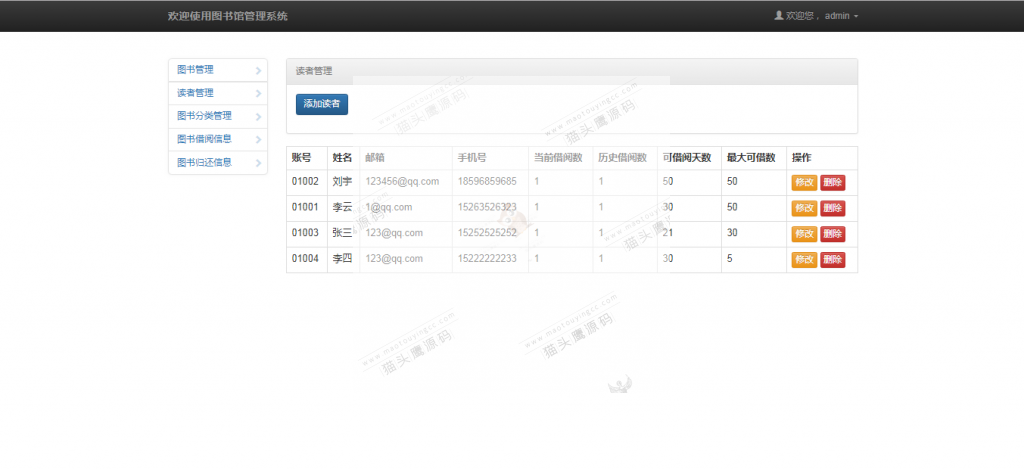
Task: Click the user icon beside 欢迎您
Action: pyautogui.click(x=778, y=15)
